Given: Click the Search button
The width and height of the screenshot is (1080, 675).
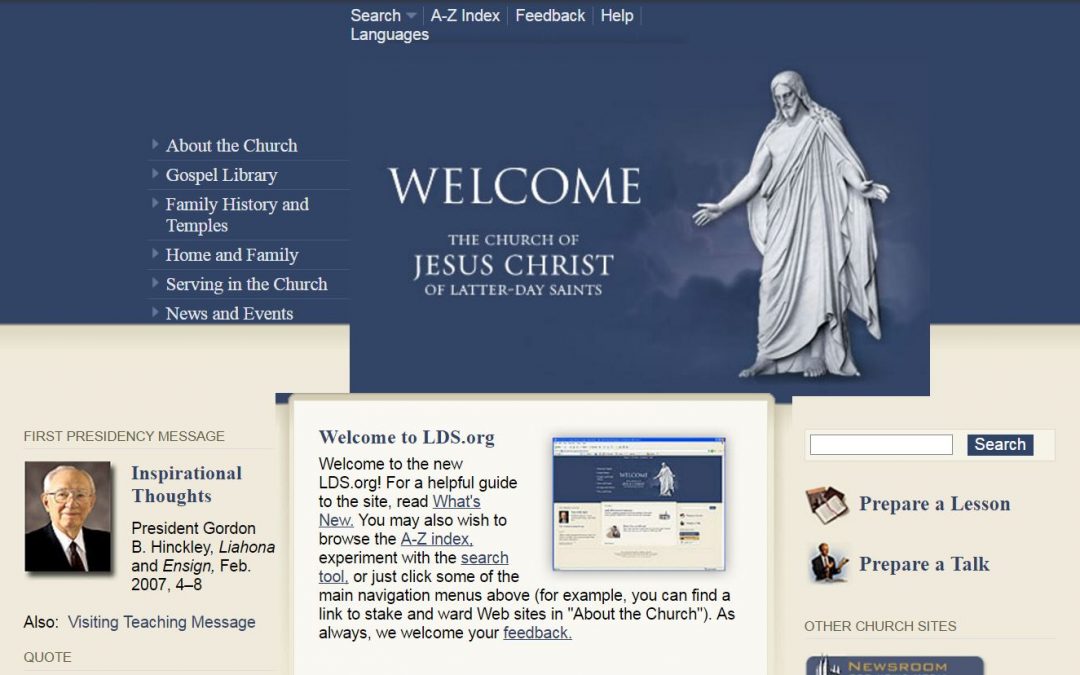Looking at the screenshot, I should 999,444.
